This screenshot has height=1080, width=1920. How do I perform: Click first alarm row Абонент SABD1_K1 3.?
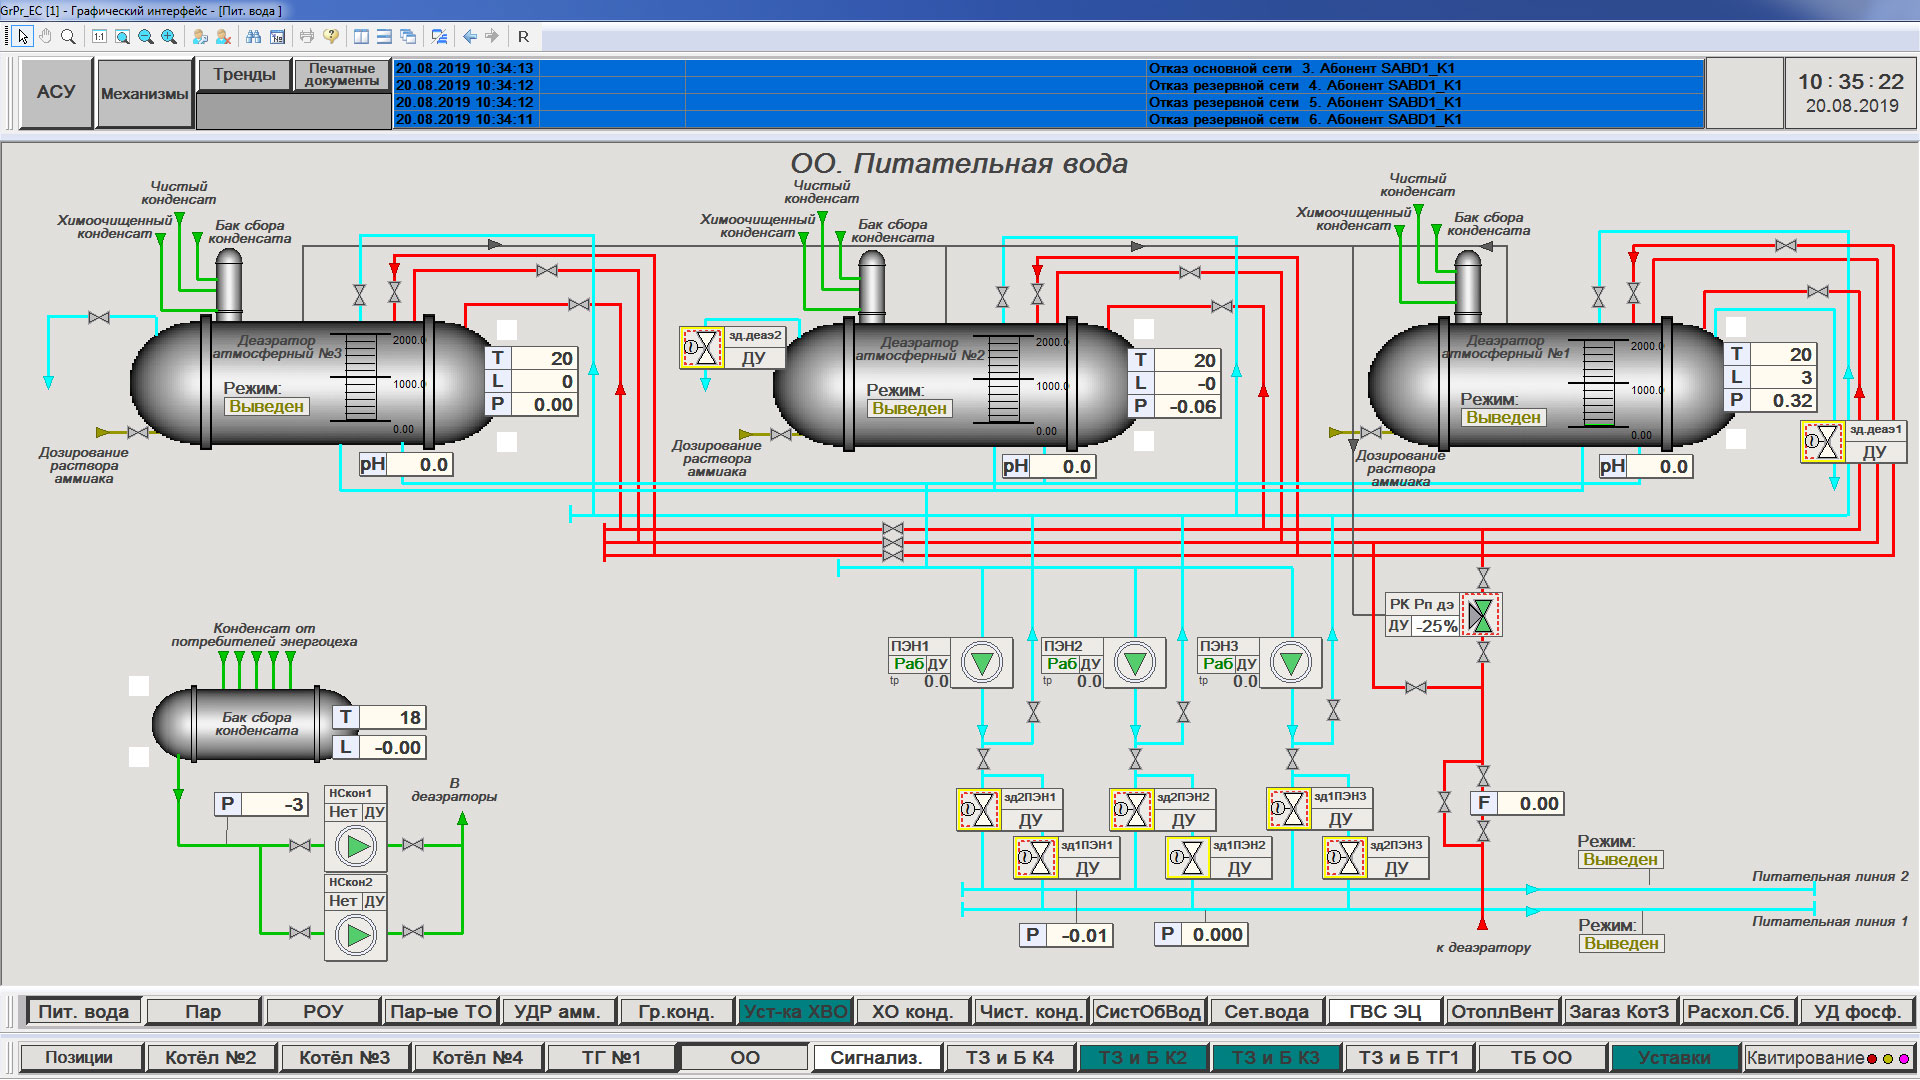click(1048, 68)
